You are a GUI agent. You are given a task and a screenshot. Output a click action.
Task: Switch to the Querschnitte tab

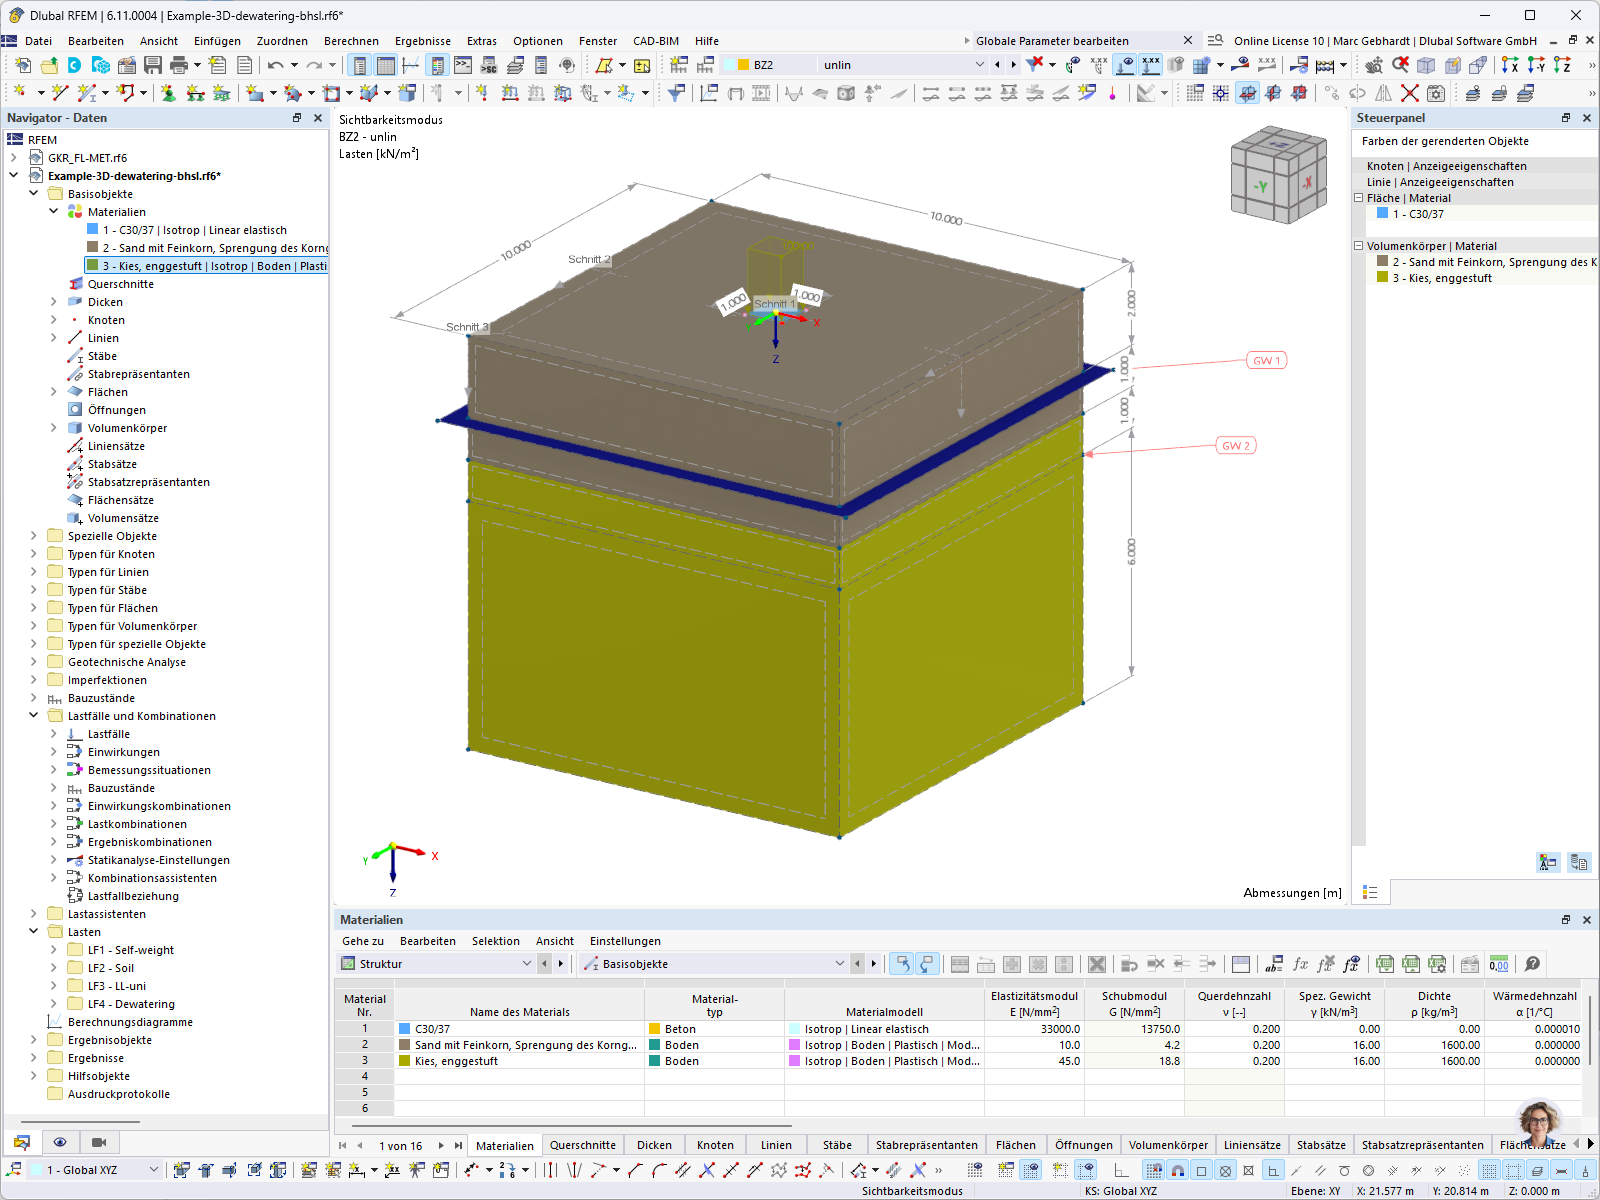582,1144
